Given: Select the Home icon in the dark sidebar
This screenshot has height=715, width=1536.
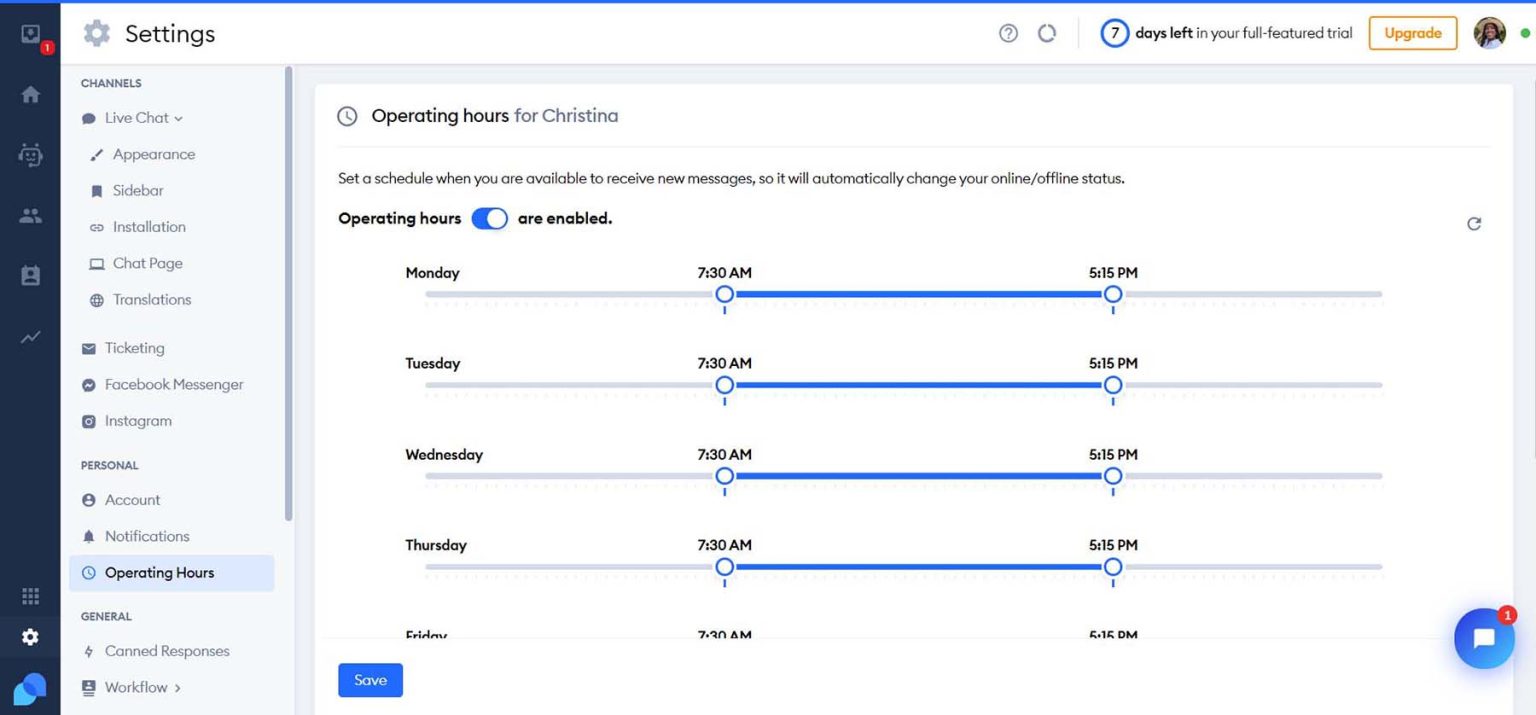Looking at the screenshot, I should pyautogui.click(x=30, y=93).
